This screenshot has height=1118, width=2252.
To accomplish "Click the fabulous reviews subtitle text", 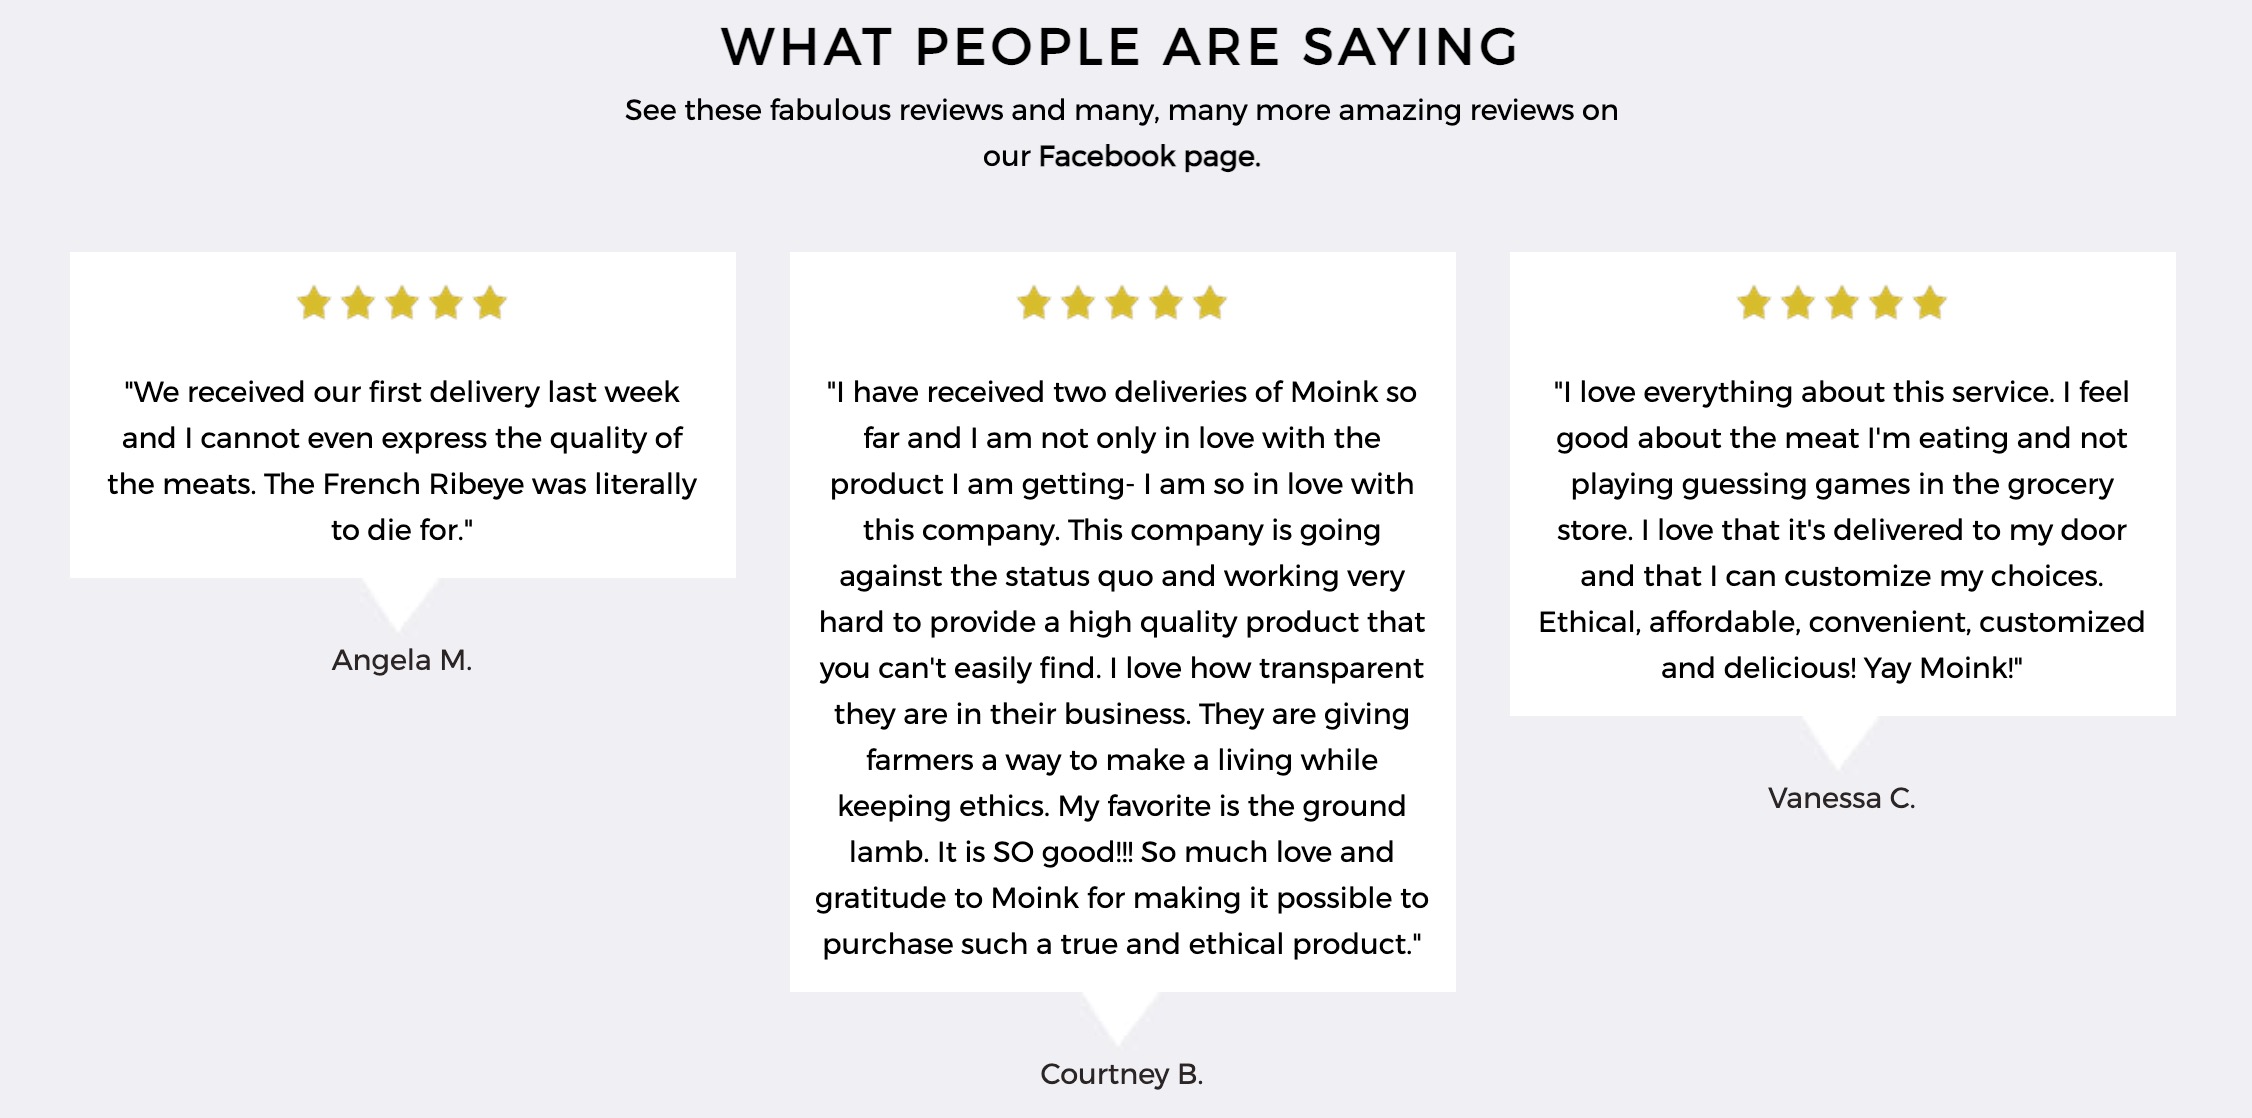I will [x=1121, y=133].
